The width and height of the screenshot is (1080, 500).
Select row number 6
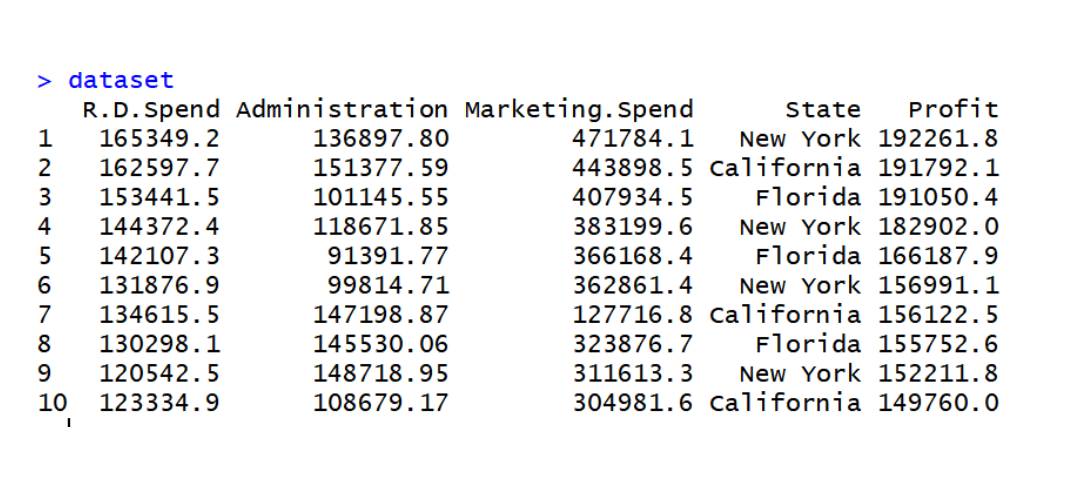click(x=44, y=285)
